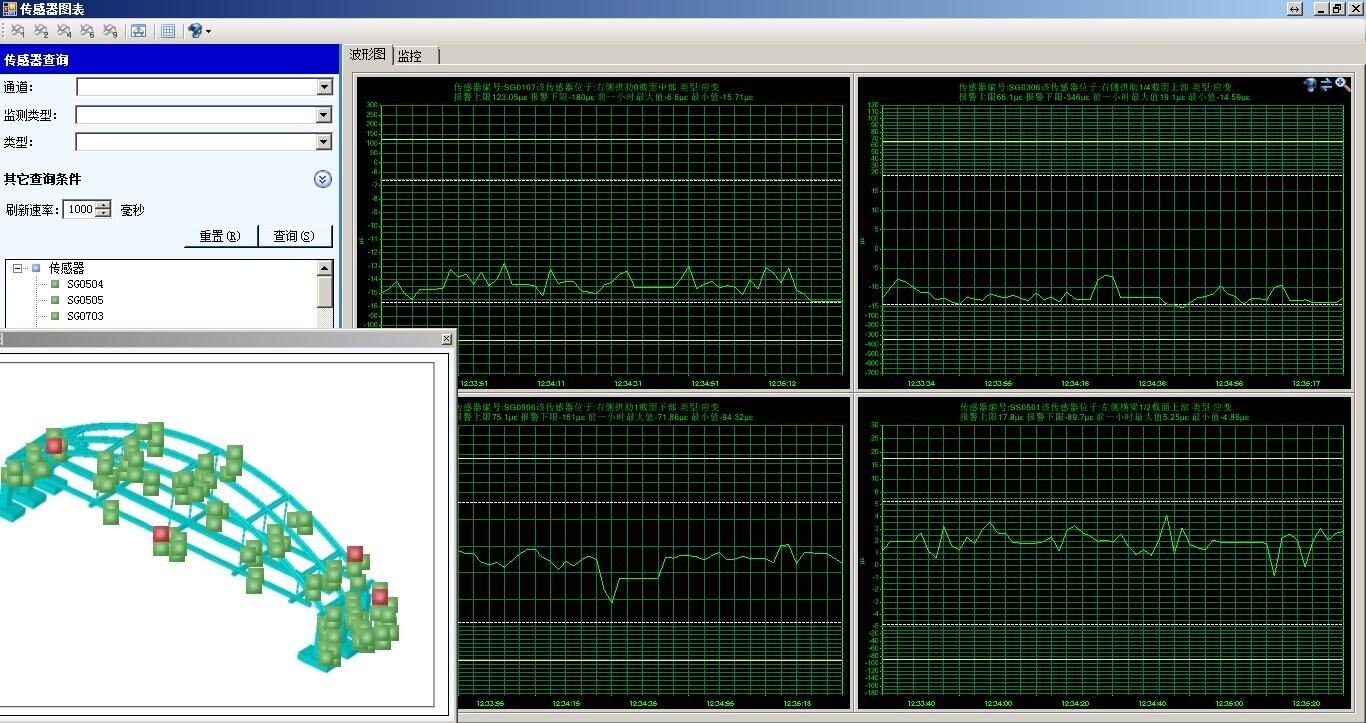
Task: Activate the 6-chart layout toolbar icon
Action: pos(87,31)
